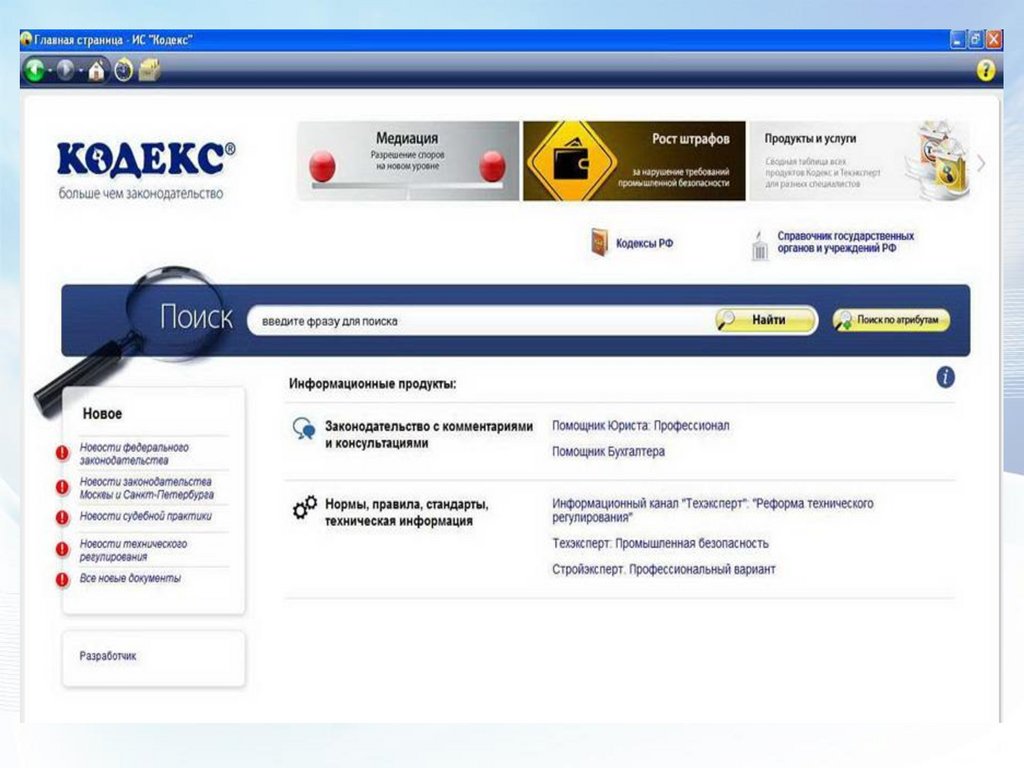Minimize the Кодекс window
1024x768 pixels.
957,40
